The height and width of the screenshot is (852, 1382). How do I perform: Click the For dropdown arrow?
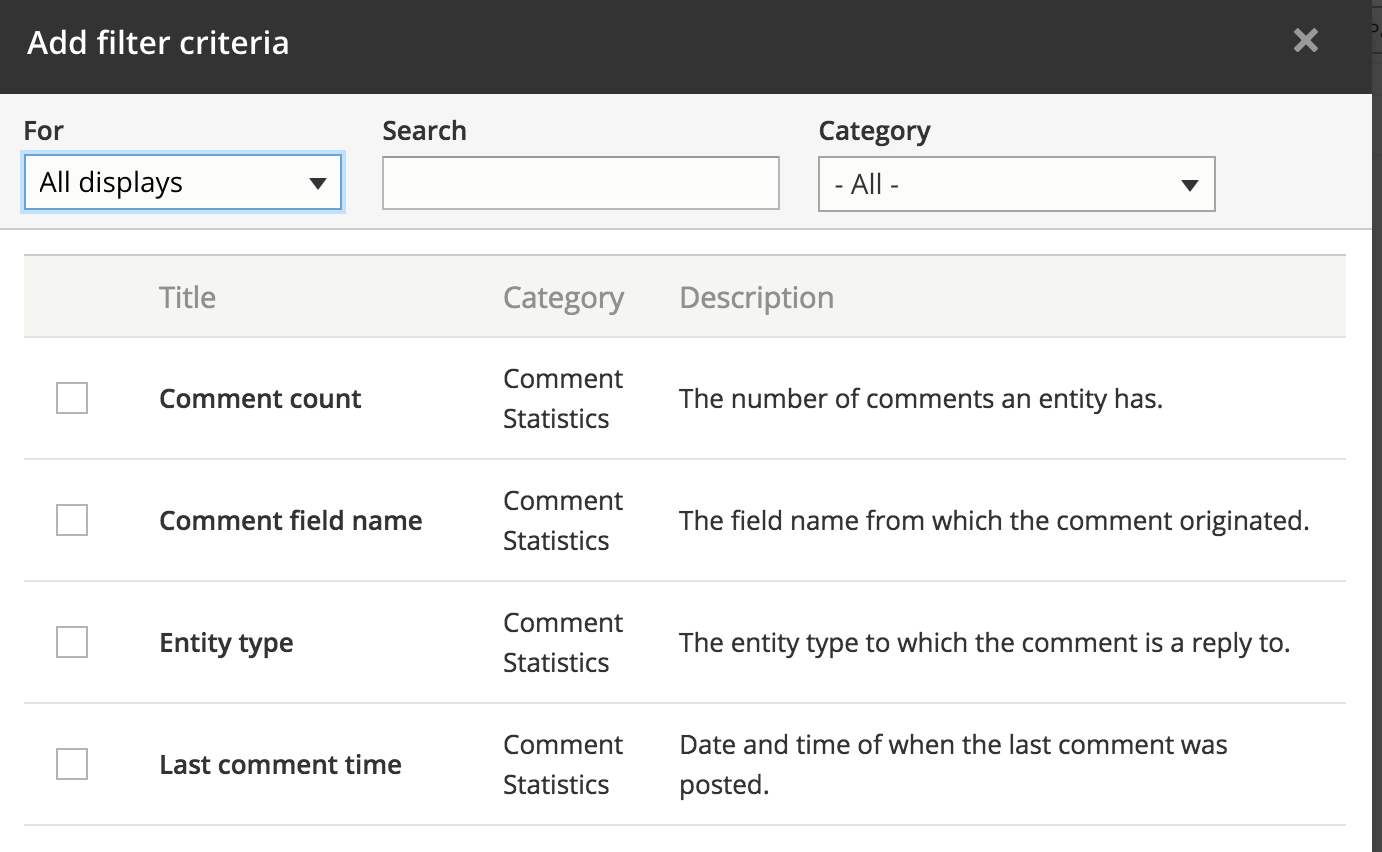(x=318, y=183)
